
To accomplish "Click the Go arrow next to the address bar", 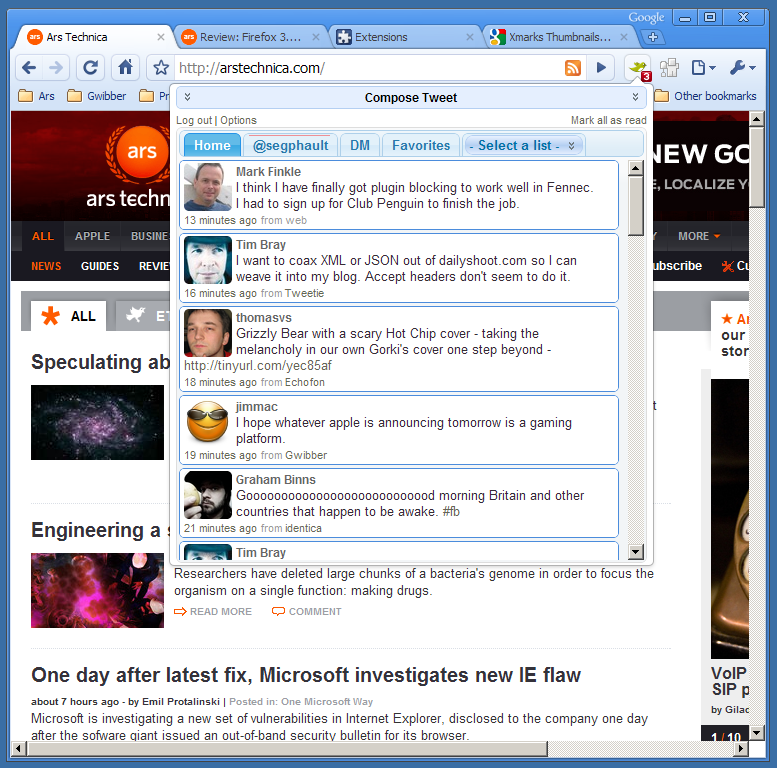I will click(601, 67).
